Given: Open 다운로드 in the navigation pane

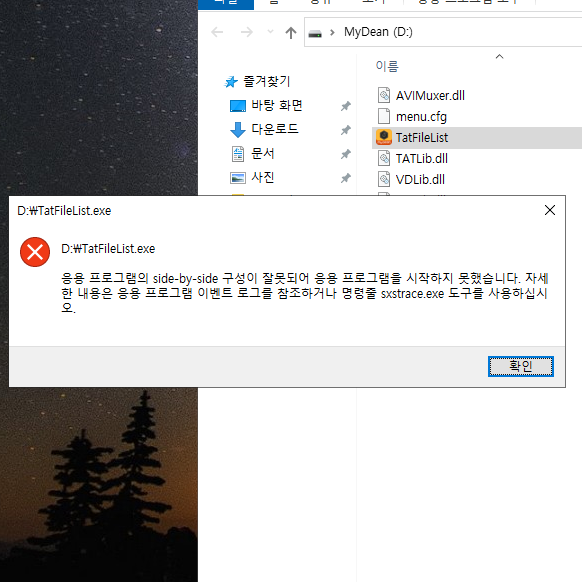Looking at the screenshot, I should (x=275, y=129).
